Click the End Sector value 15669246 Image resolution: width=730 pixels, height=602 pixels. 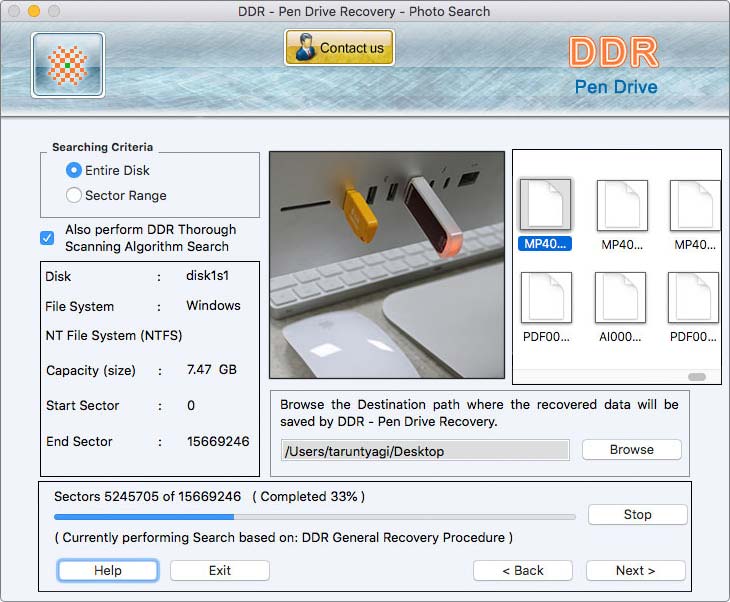point(218,441)
